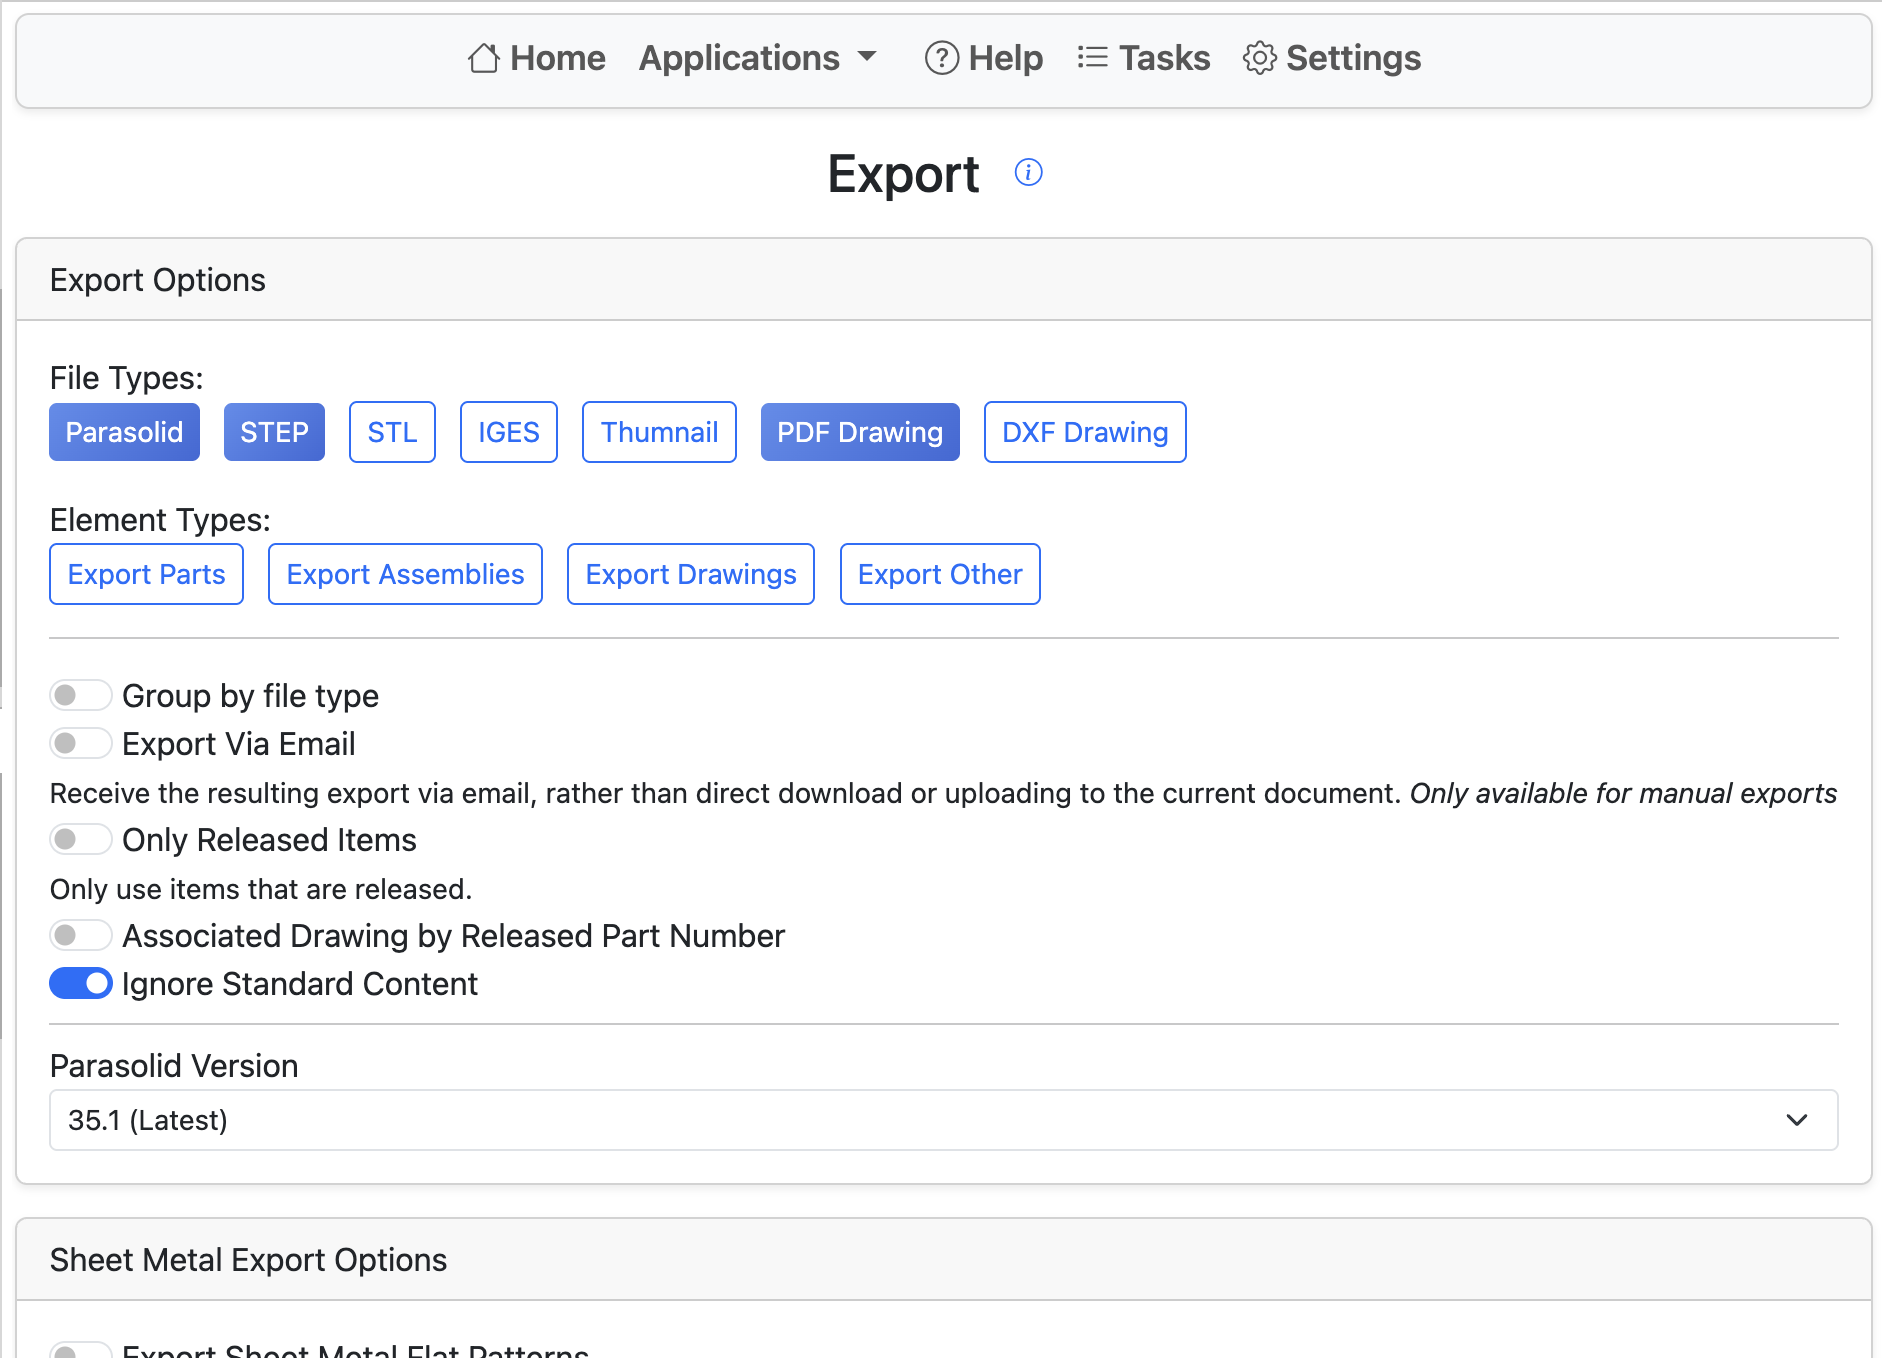This screenshot has height=1358, width=1882.
Task: Enable the Group by file type toggle
Action: pyautogui.click(x=81, y=694)
